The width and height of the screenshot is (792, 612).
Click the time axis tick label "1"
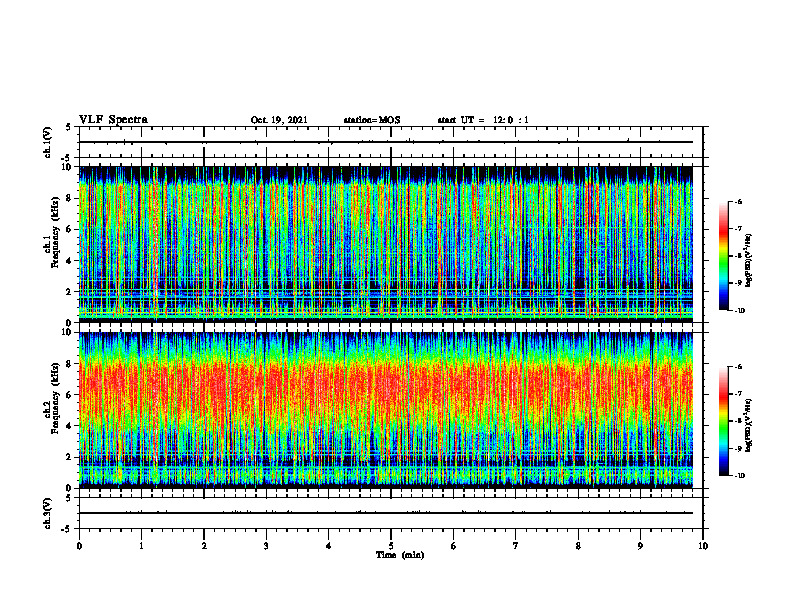(x=141, y=546)
